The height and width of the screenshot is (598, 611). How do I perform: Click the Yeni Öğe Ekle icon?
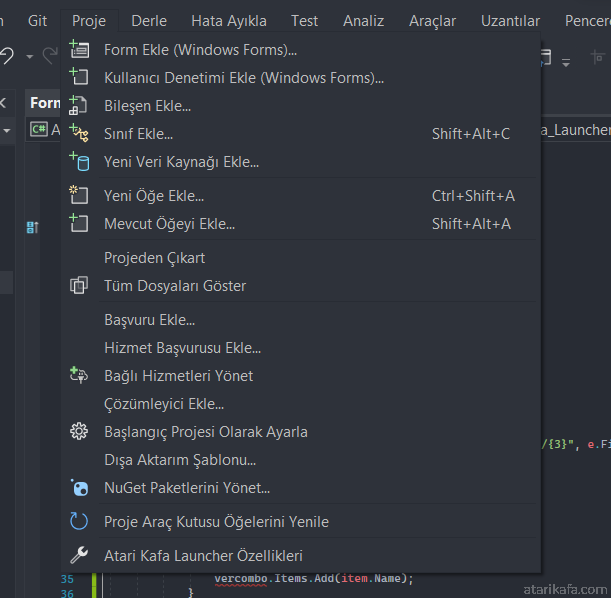(x=79, y=195)
